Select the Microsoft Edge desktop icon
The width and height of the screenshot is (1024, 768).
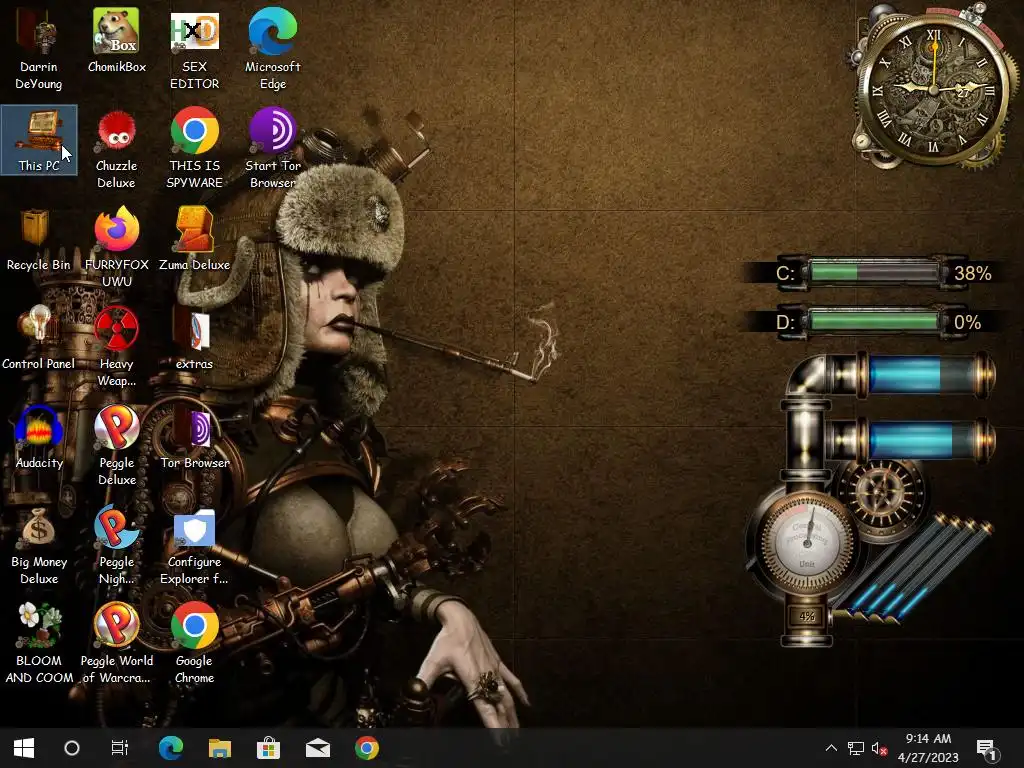272,49
